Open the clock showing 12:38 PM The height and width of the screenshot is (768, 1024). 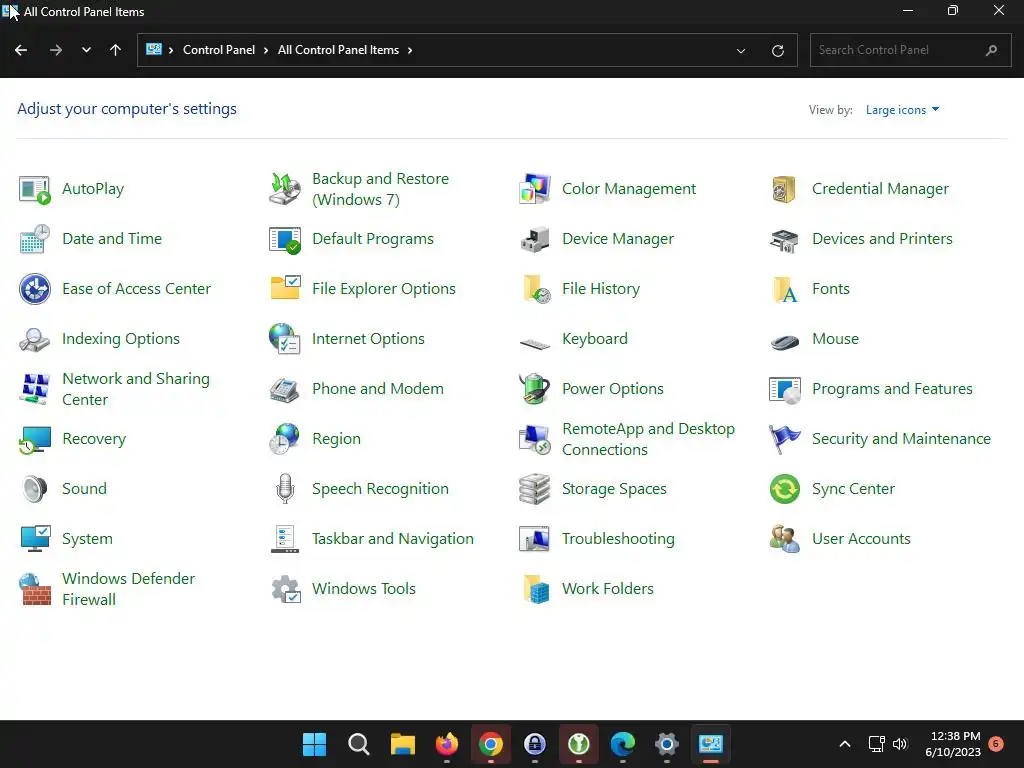[953, 744]
